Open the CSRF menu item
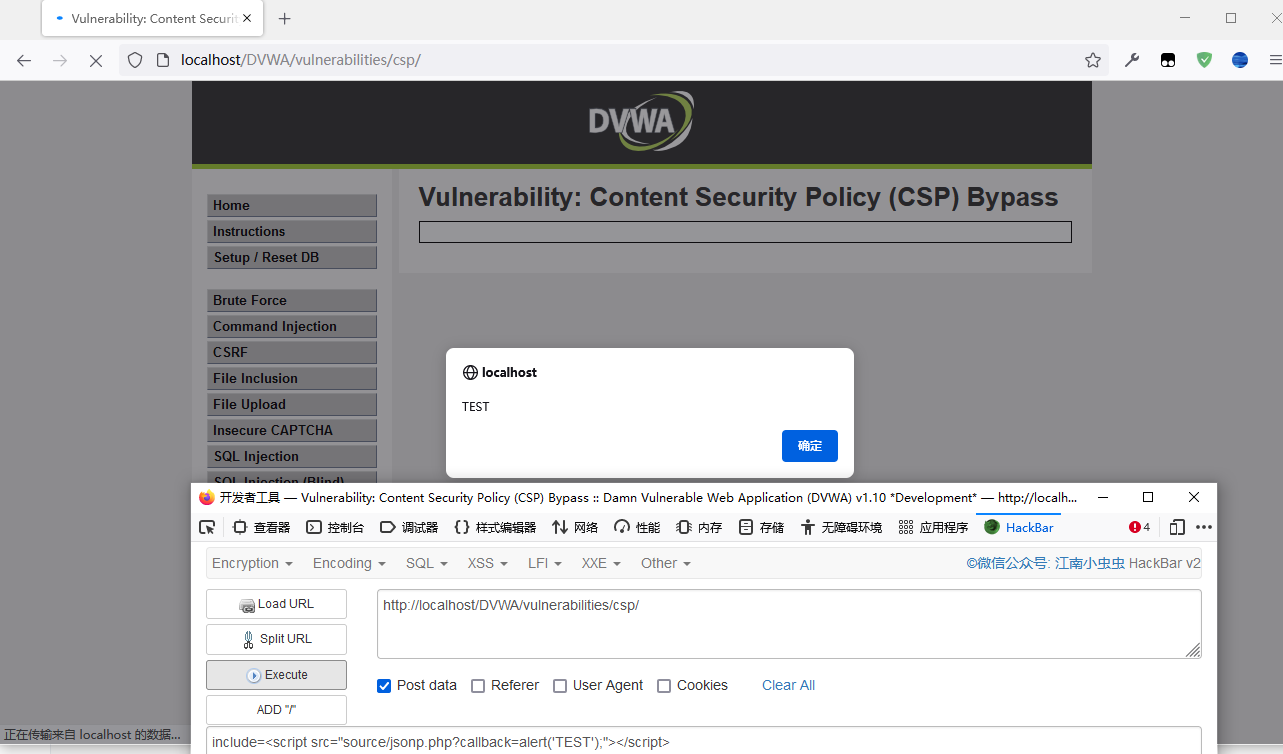1283x754 pixels. pyautogui.click(x=292, y=352)
